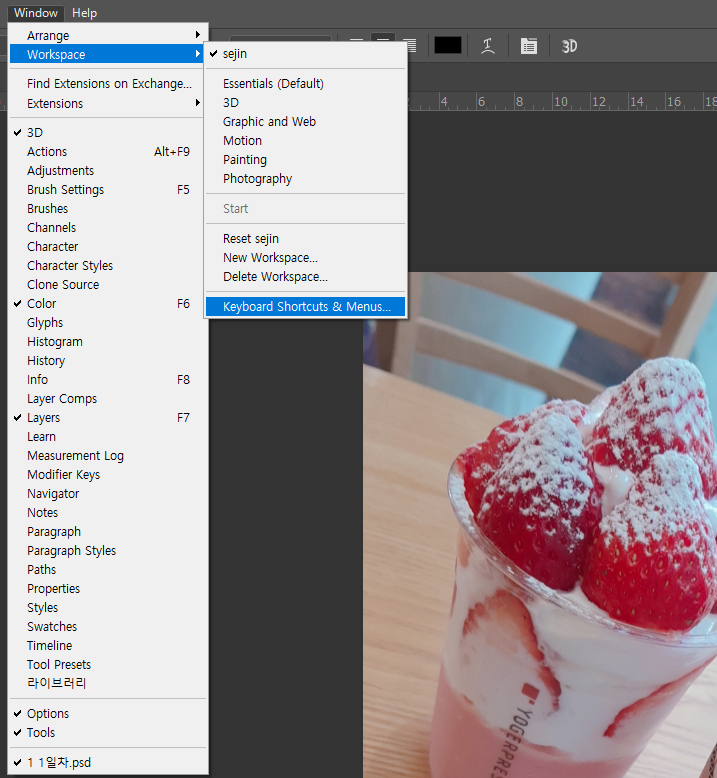The height and width of the screenshot is (778, 717).
Task: Open the Layer Comps panel
Action: point(106,398)
